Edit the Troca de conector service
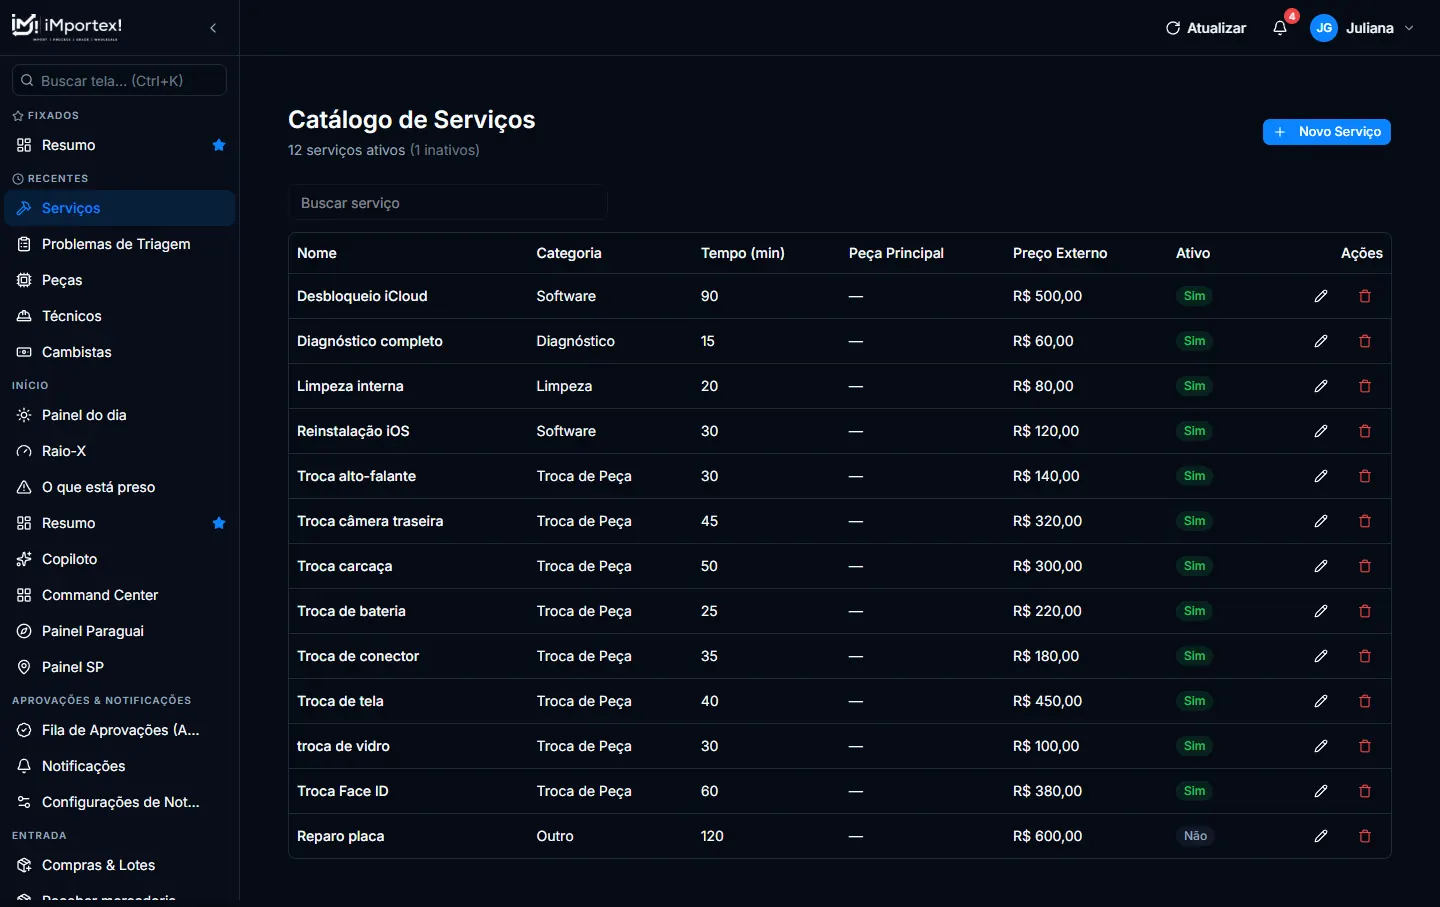Image resolution: width=1440 pixels, height=907 pixels. click(x=1321, y=656)
